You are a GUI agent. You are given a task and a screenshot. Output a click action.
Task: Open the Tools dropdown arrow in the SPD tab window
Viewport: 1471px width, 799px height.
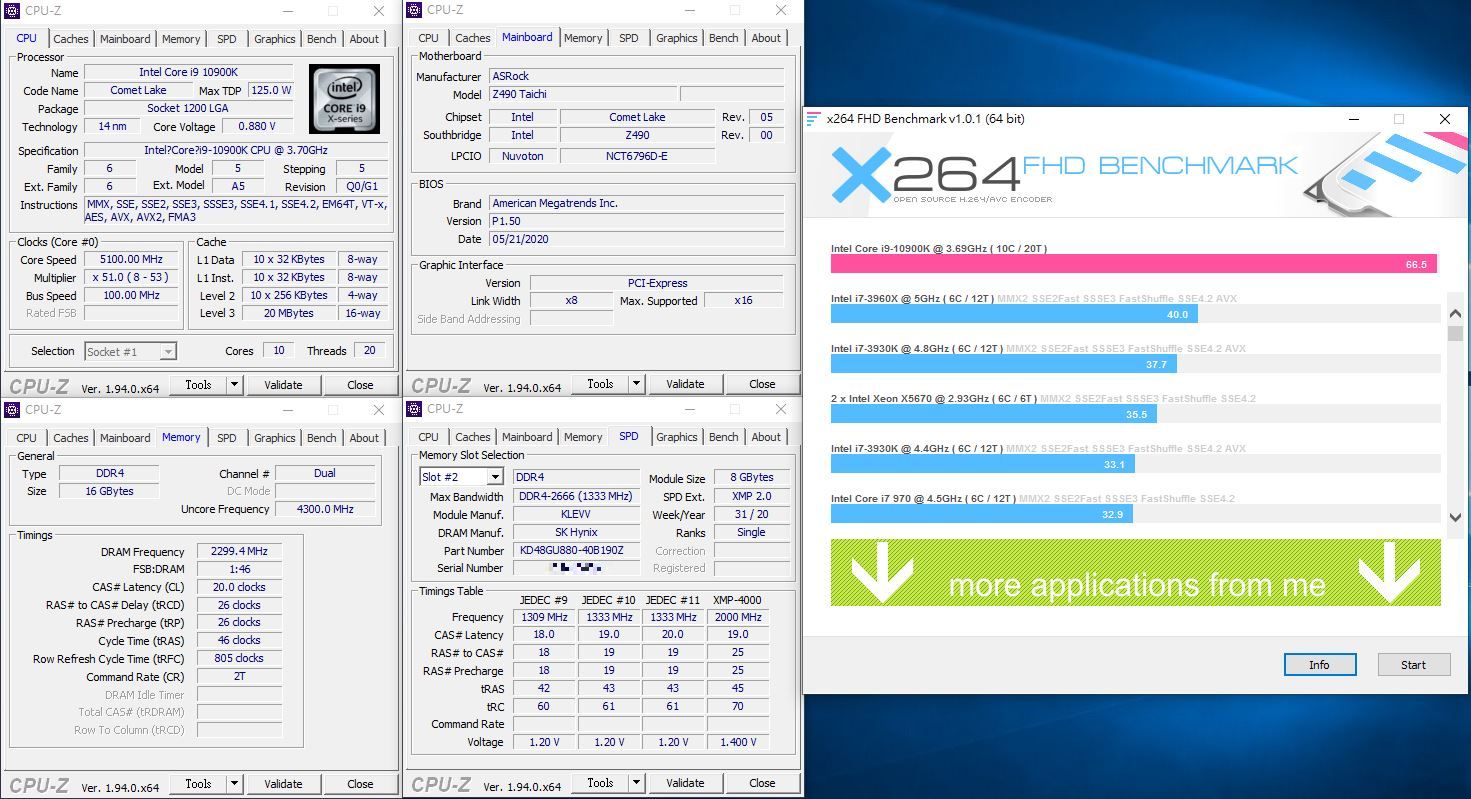tap(636, 783)
